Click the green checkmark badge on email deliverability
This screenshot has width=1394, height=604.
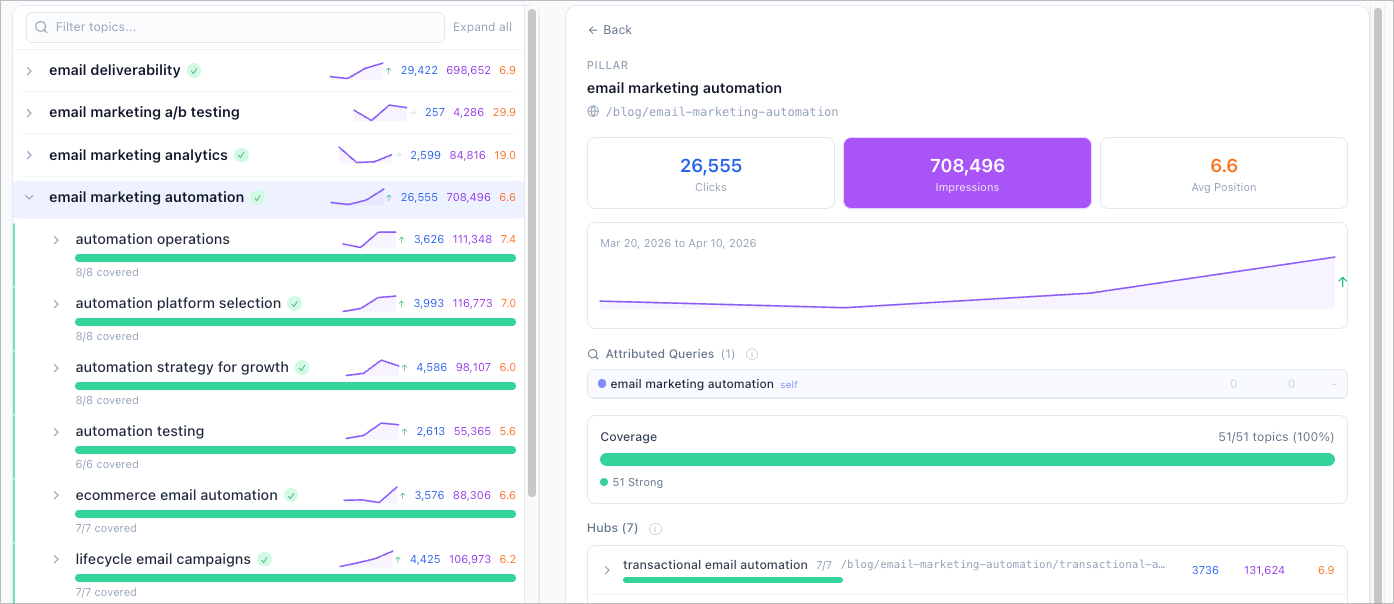tap(194, 70)
